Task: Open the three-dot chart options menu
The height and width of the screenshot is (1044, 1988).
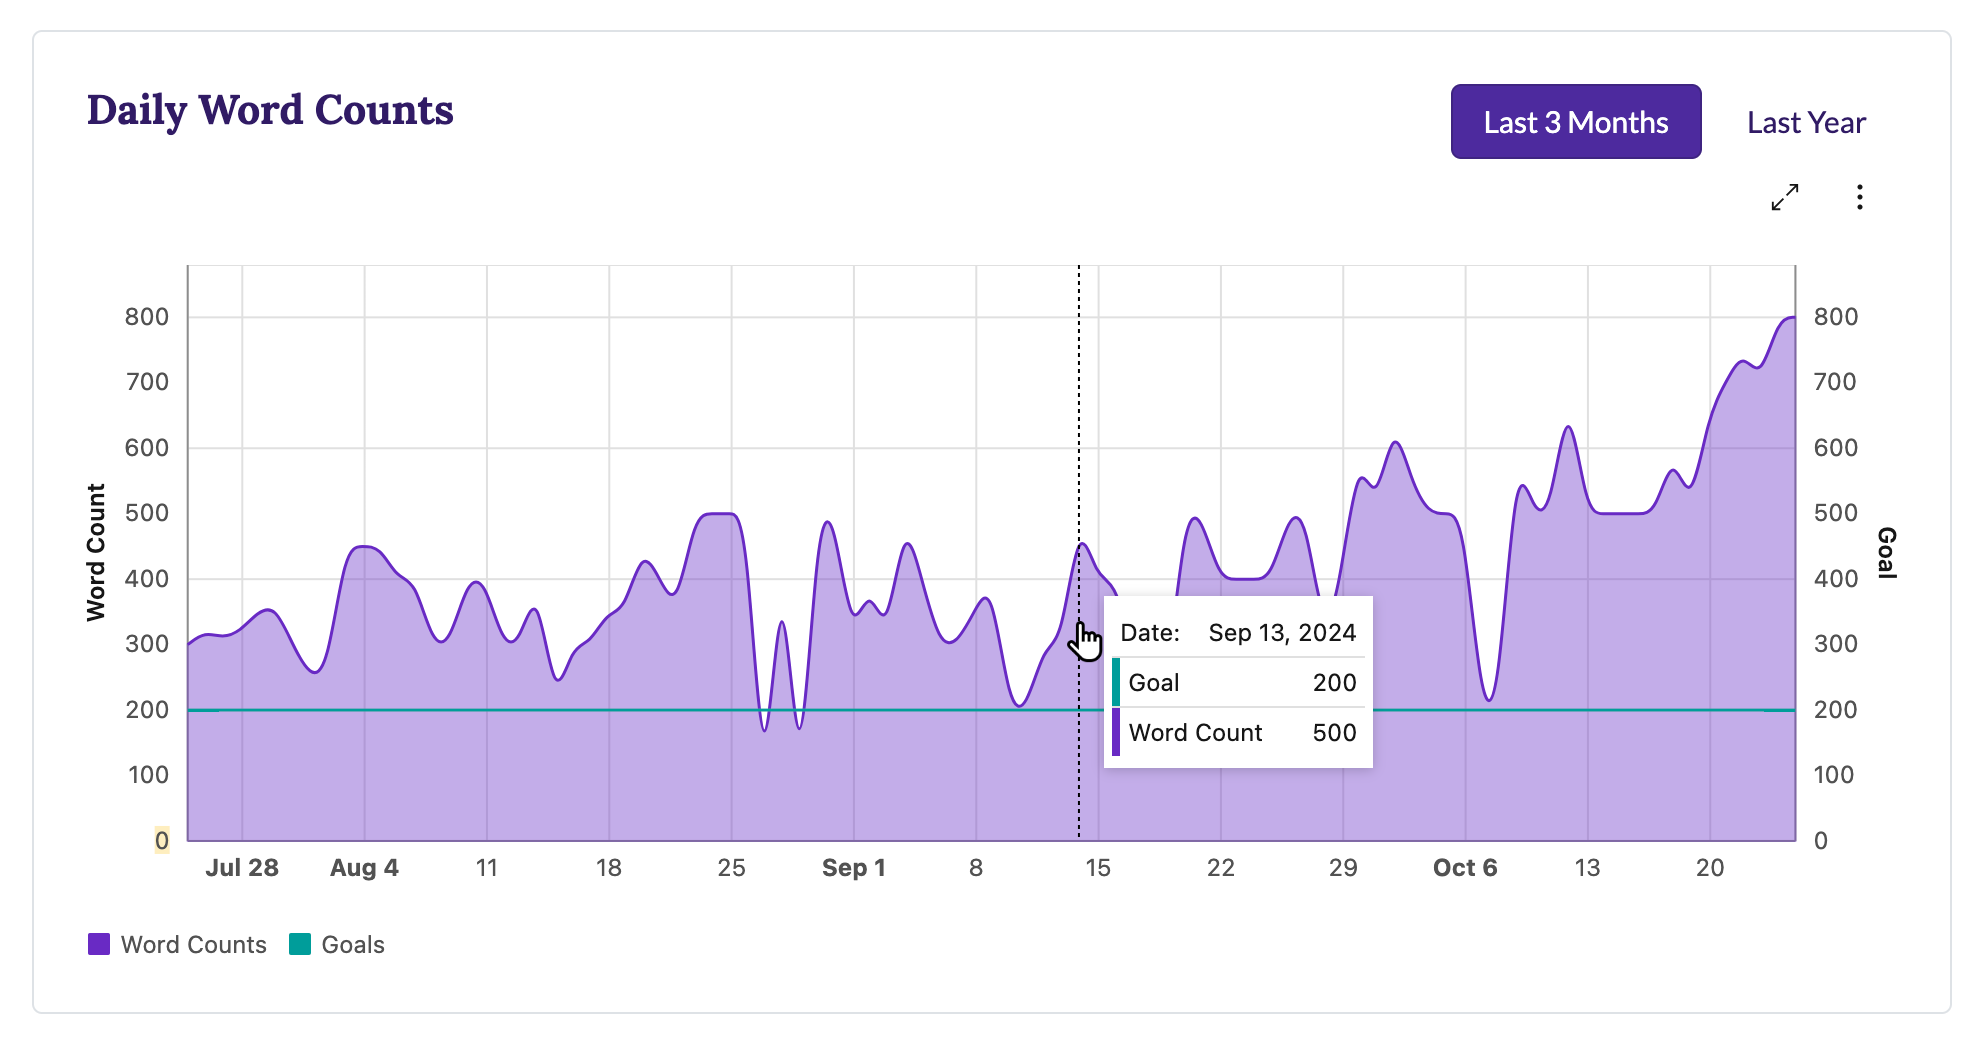Action: click(x=1859, y=197)
